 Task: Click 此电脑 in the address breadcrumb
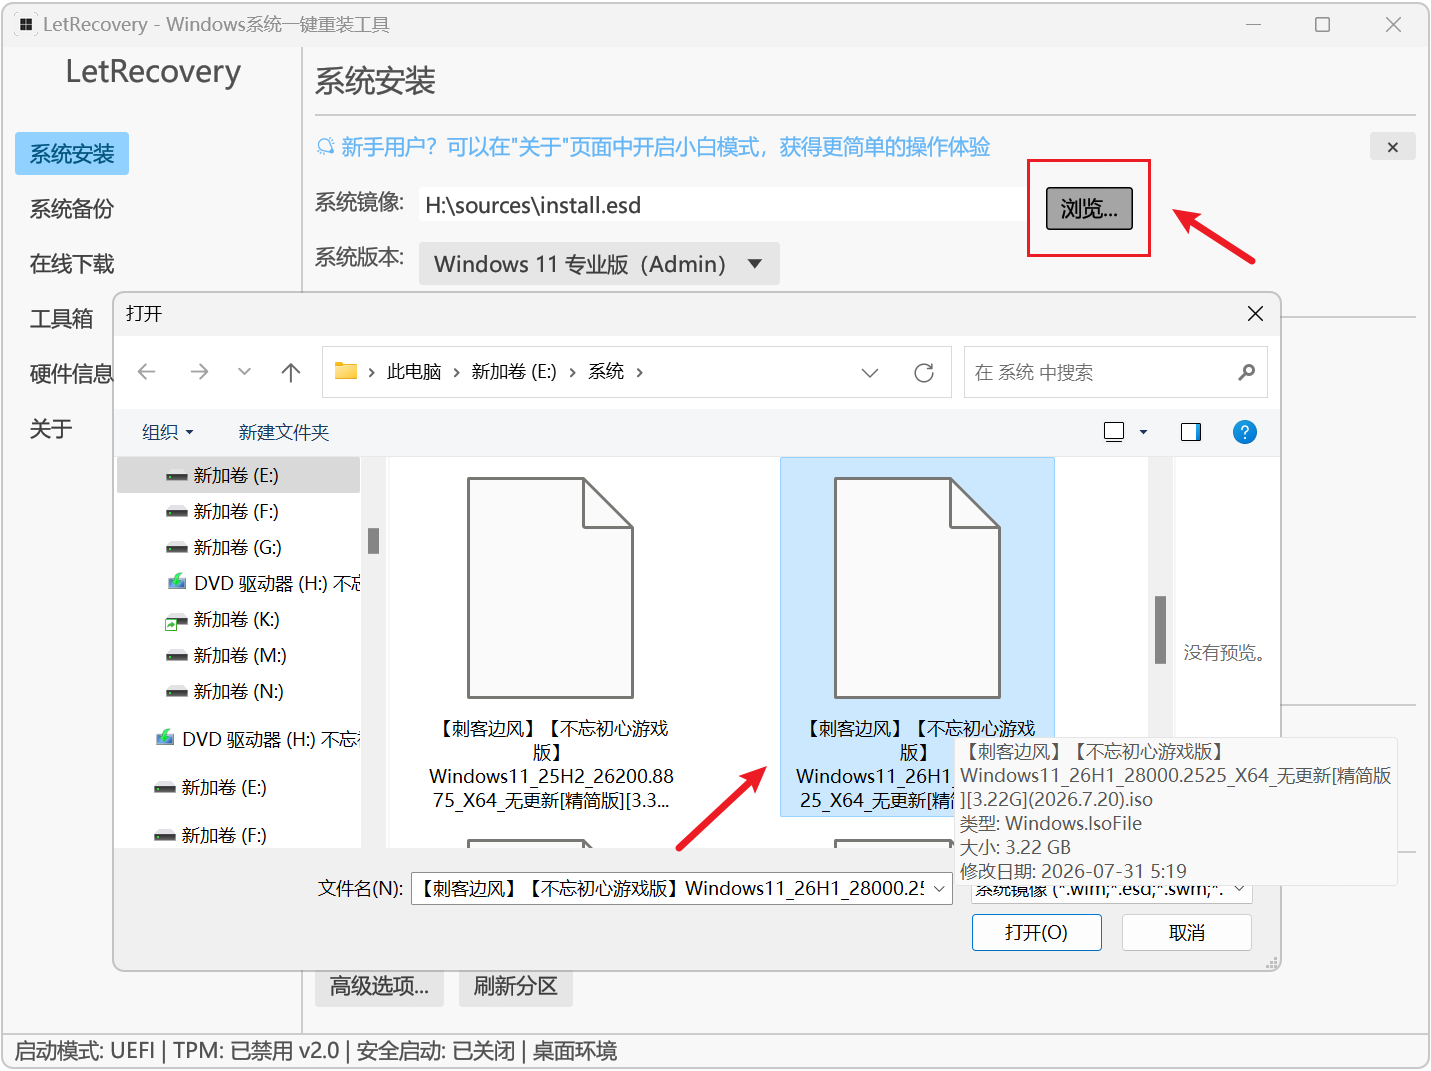coord(414,372)
